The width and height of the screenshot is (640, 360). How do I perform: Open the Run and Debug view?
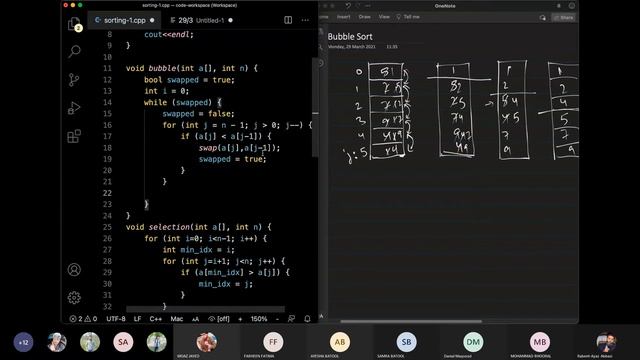point(74,108)
